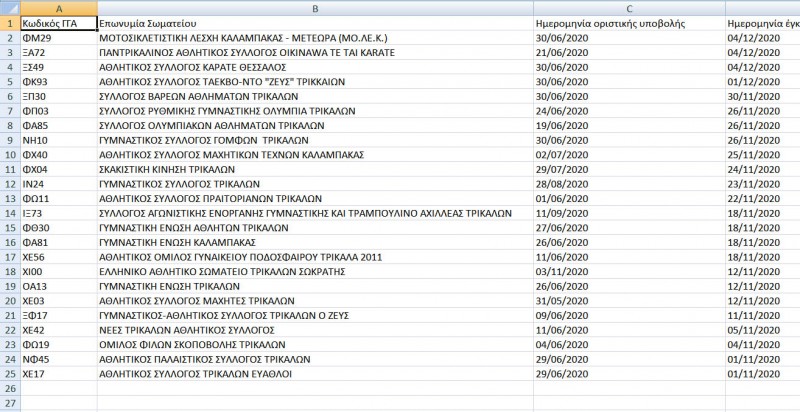Click the Select All corner box

8,7
